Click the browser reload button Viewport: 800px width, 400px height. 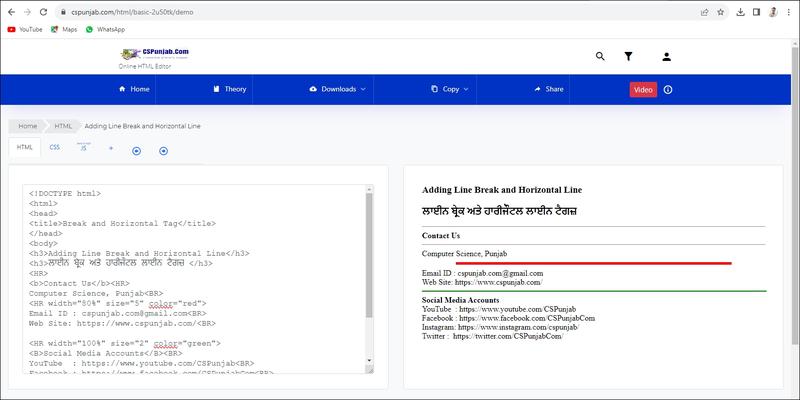click(43, 12)
